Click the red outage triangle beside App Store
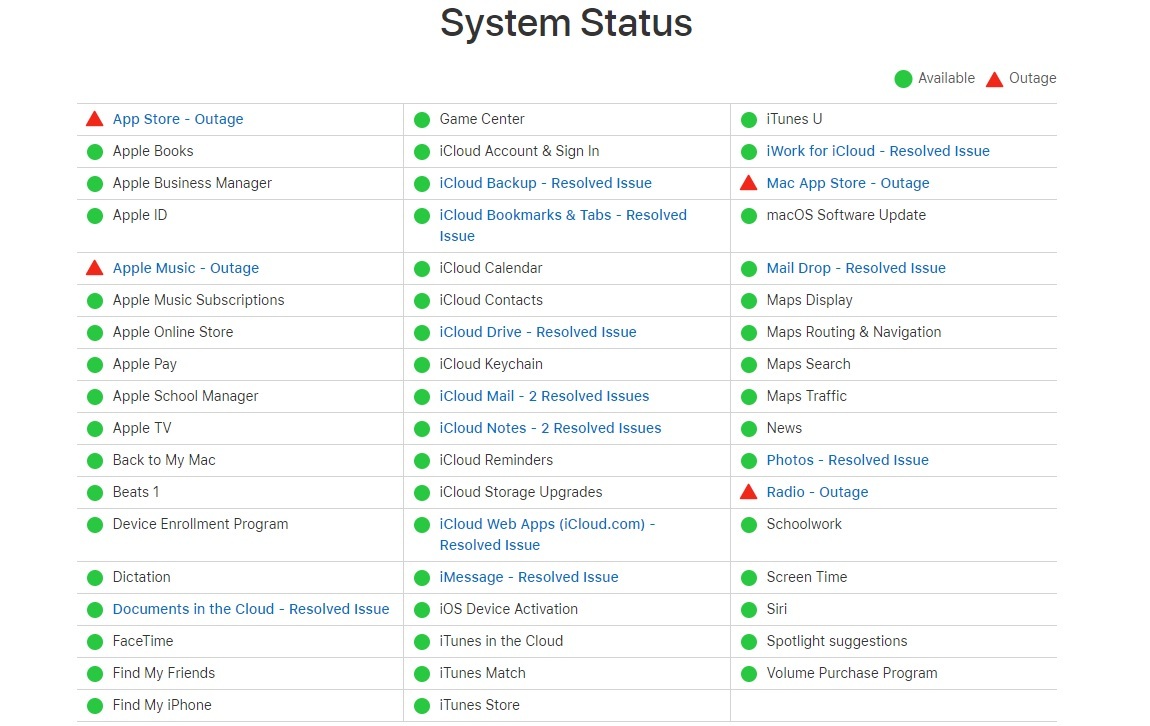 [x=95, y=118]
